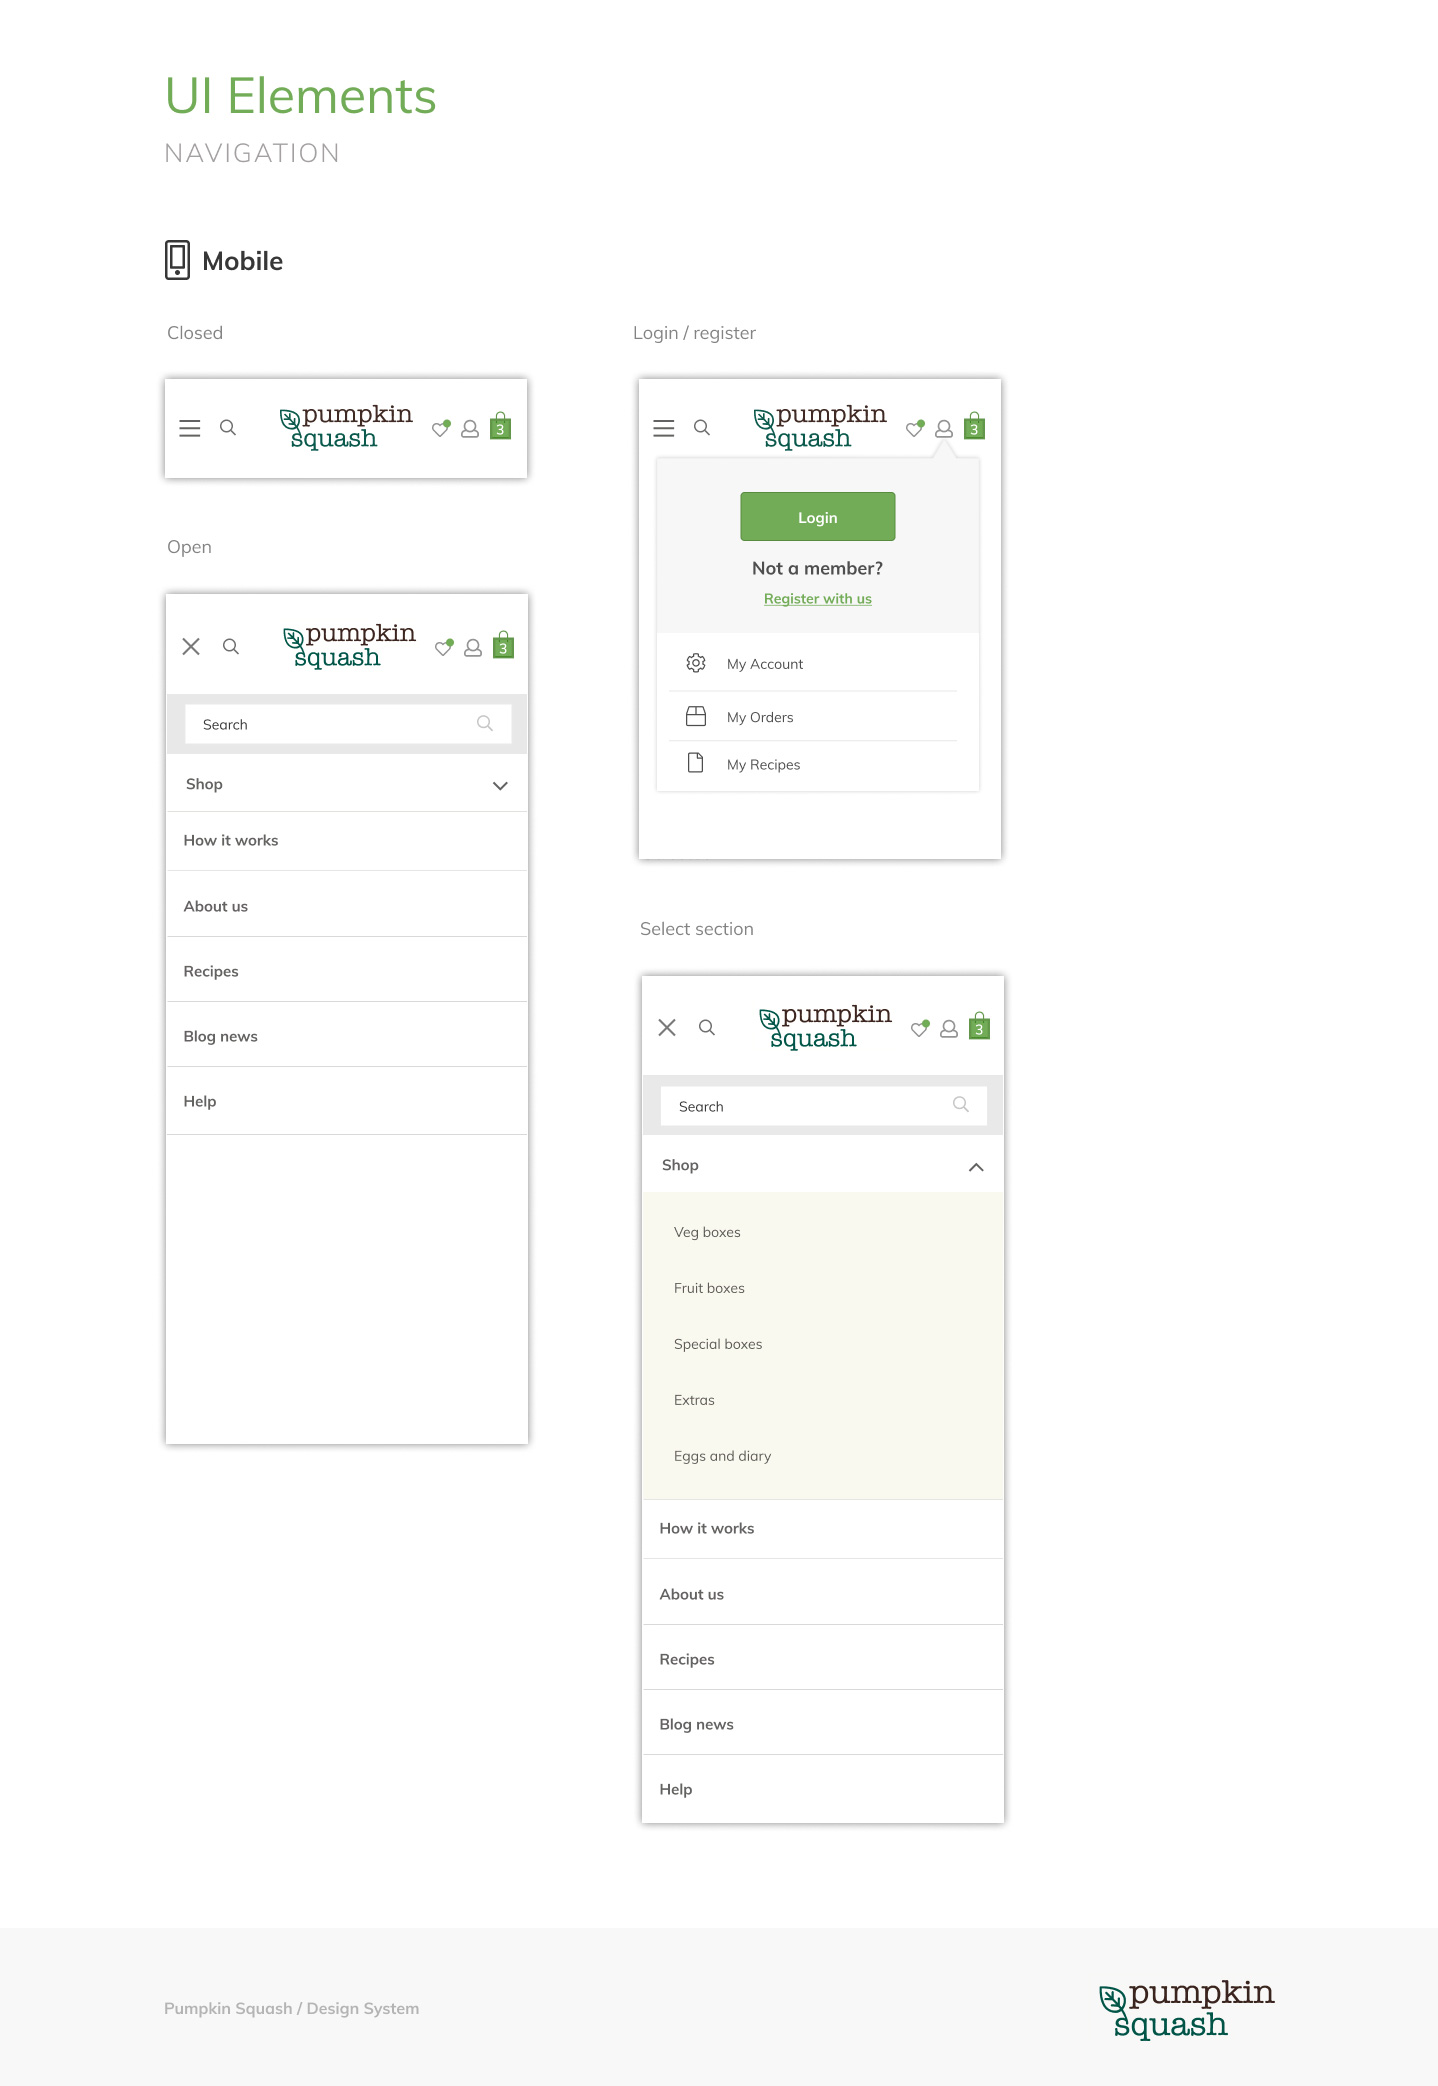
Task: Open hamburger menu in Login mockup
Action: [664, 428]
